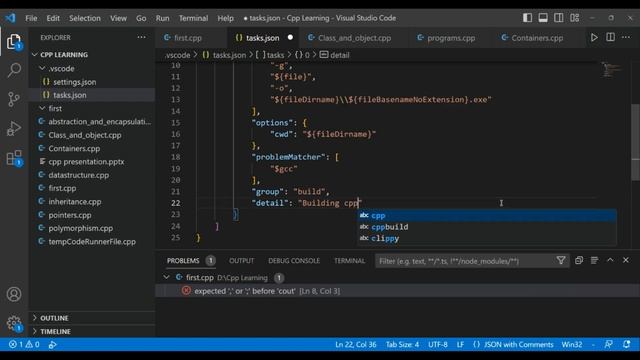This screenshot has height=360, width=640.
Task: Switch to the first.cpp editor tab
Action: click(187, 38)
